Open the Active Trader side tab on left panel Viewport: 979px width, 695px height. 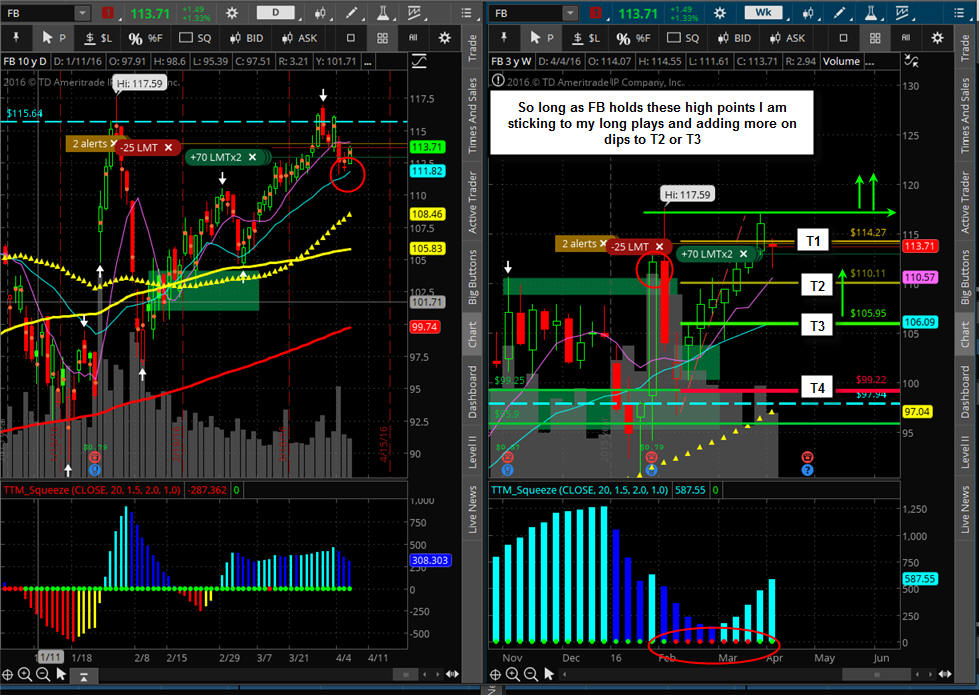point(474,203)
